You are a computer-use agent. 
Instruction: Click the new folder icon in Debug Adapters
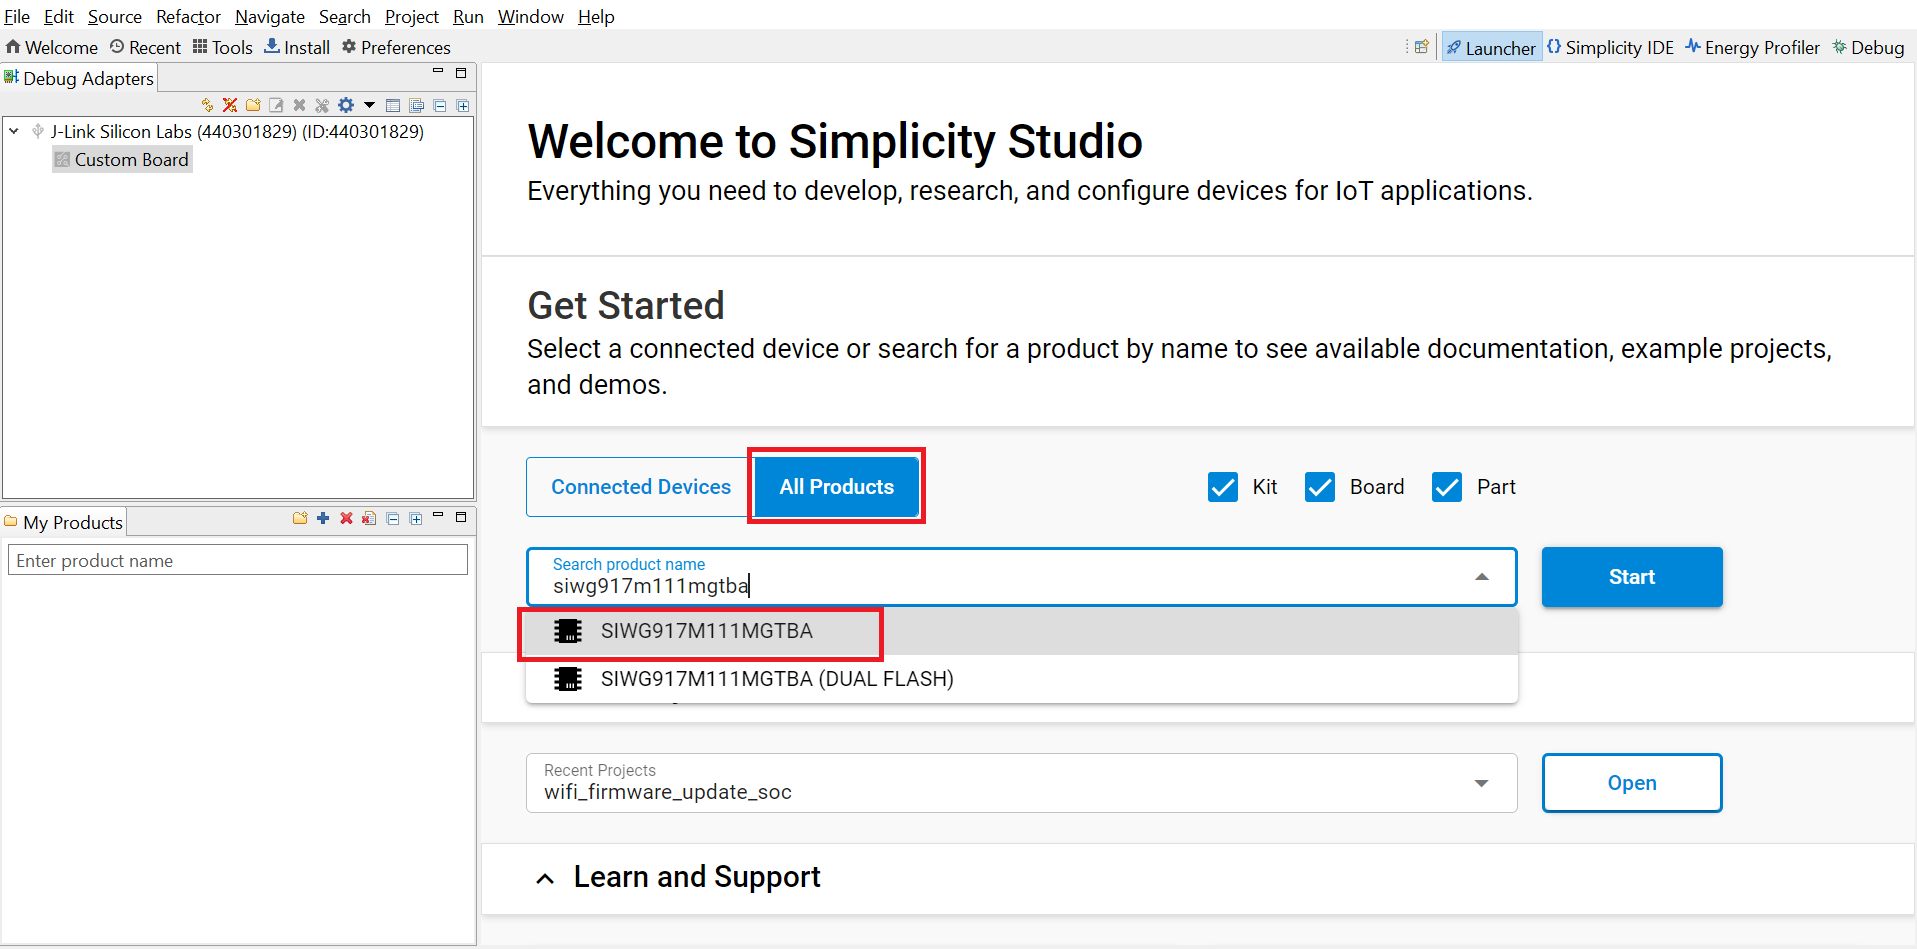click(x=253, y=105)
